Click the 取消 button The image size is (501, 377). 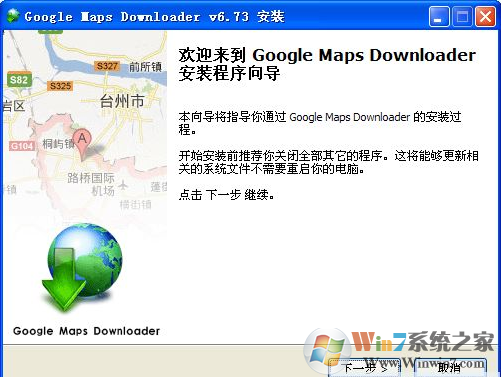[450, 368]
